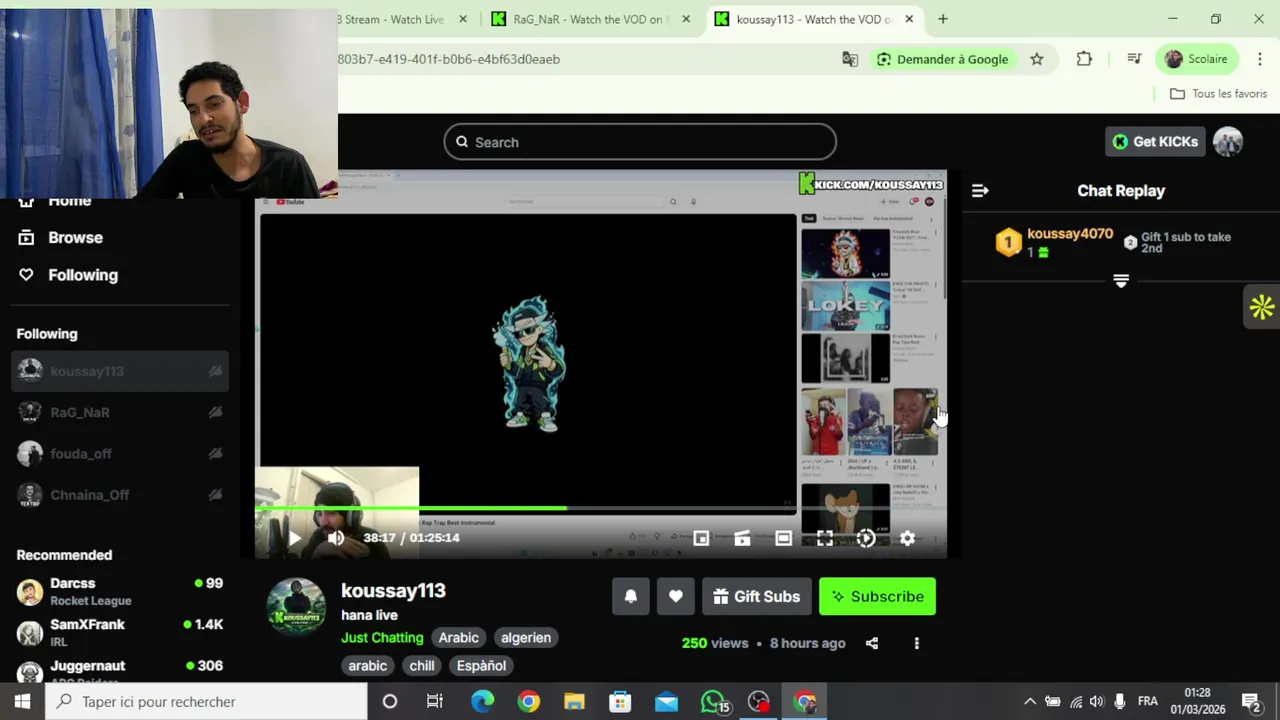Open Task View on taskbar
The image size is (1280, 720).
tap(435, 702)
